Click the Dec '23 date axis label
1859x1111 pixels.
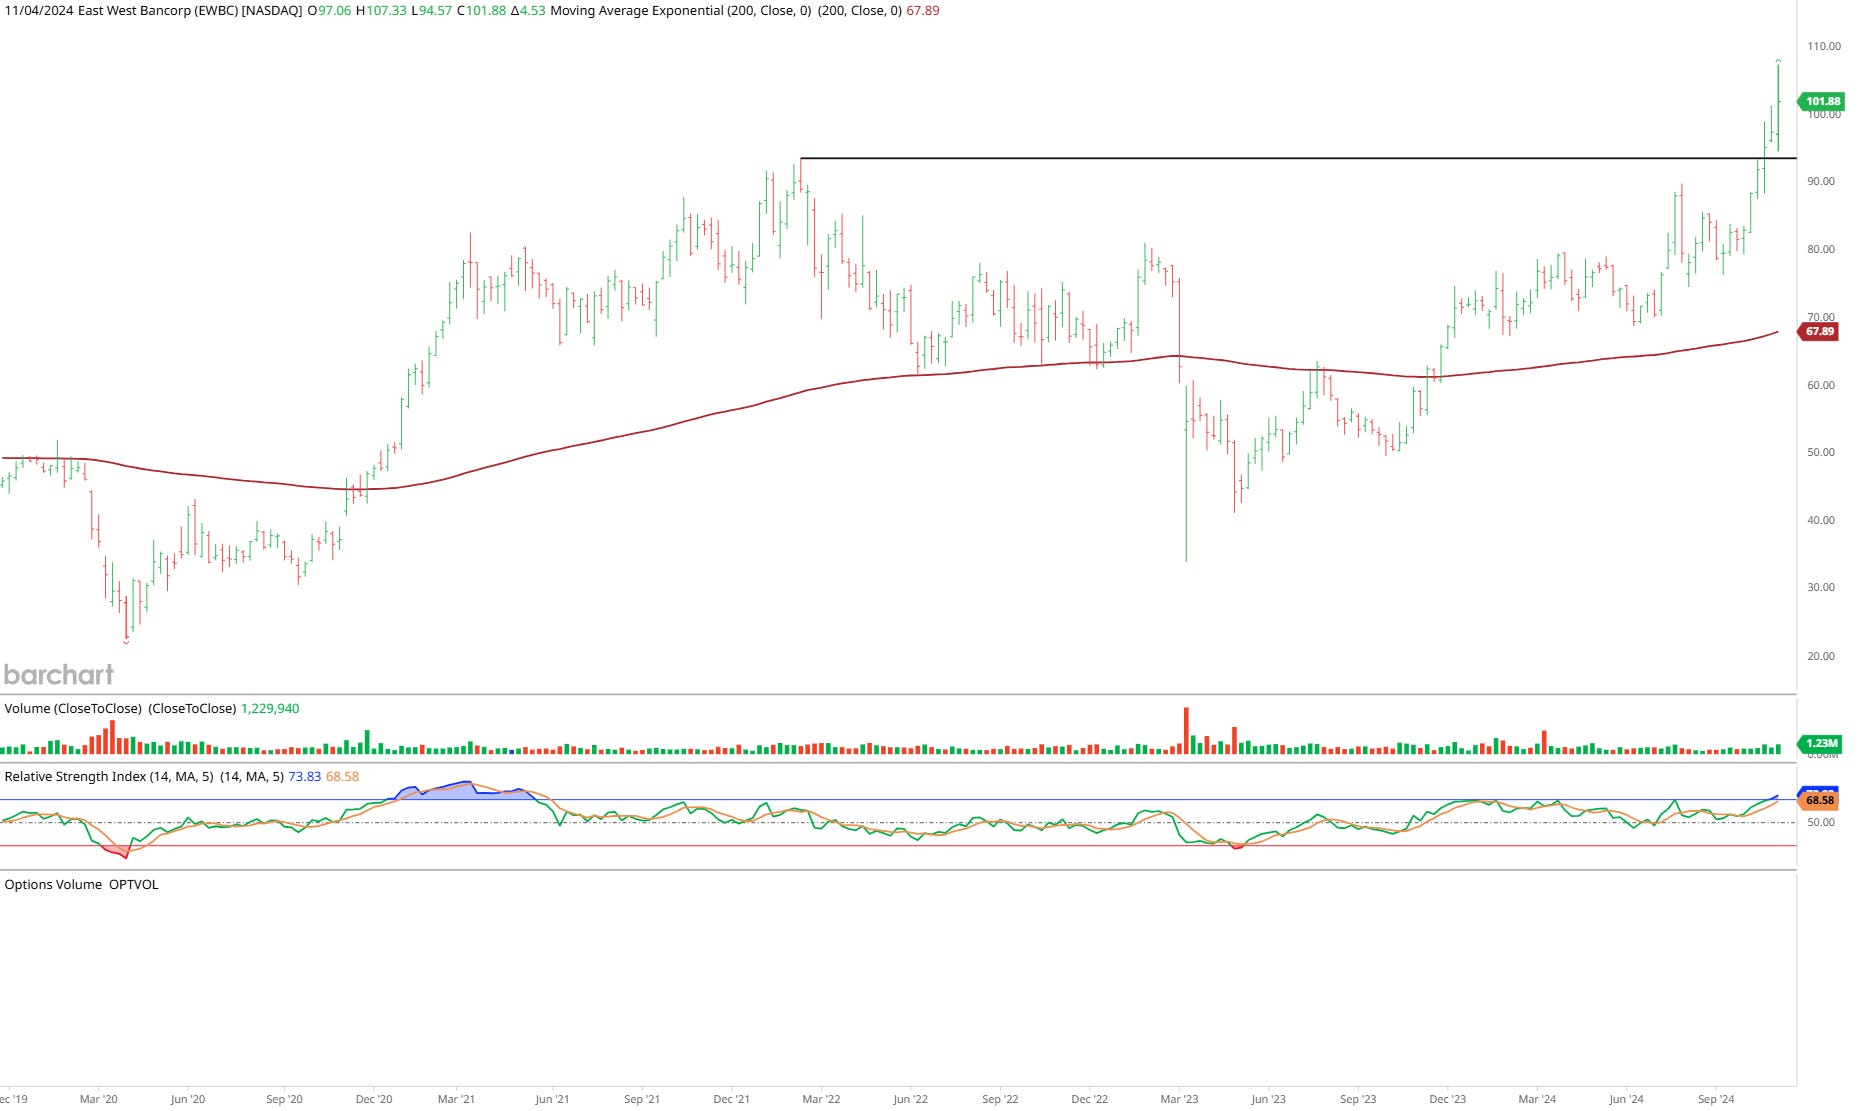(1447, 1099)
